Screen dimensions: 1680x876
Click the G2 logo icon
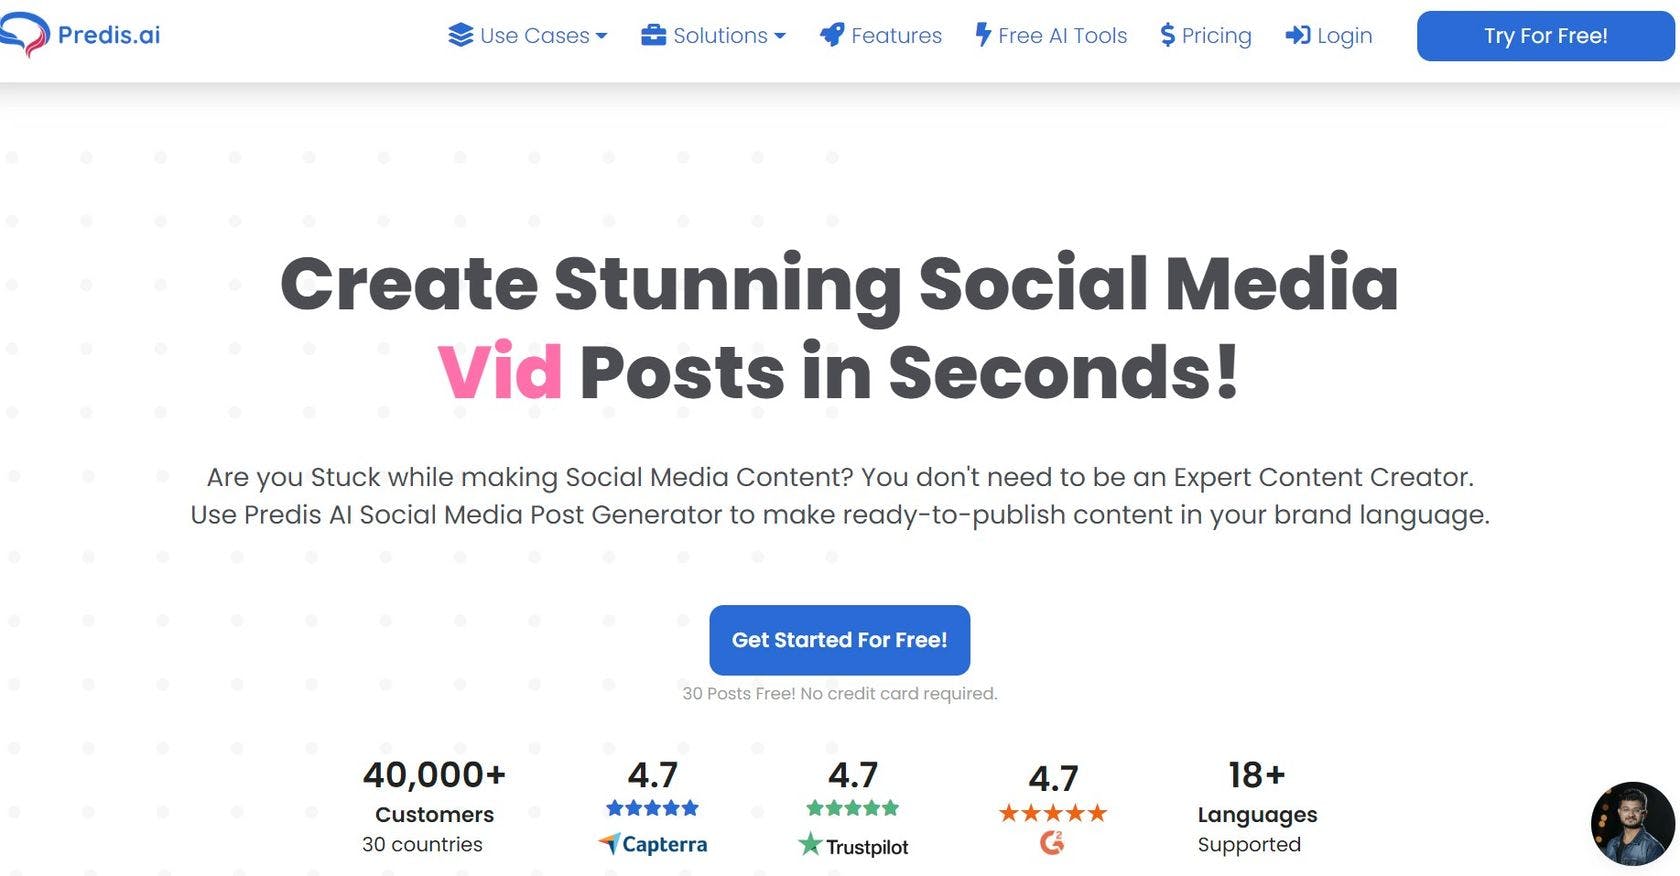pyautogui.click(x=1052, y=843)
